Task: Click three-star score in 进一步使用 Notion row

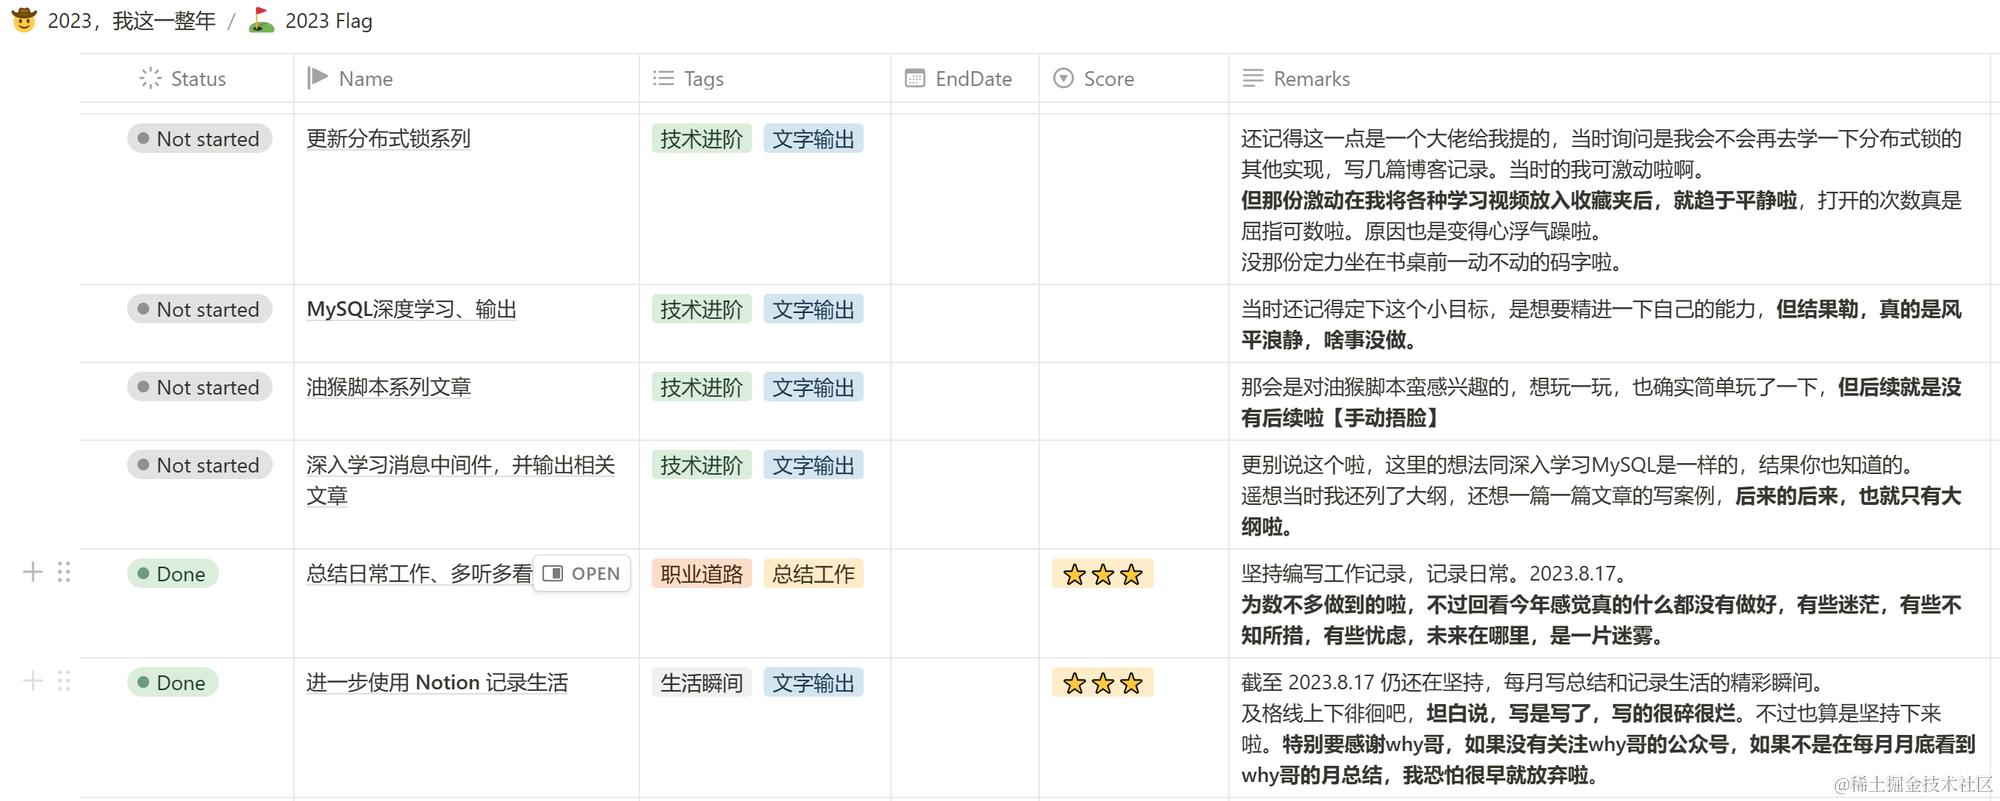Action: click(x=1102, y=683)
